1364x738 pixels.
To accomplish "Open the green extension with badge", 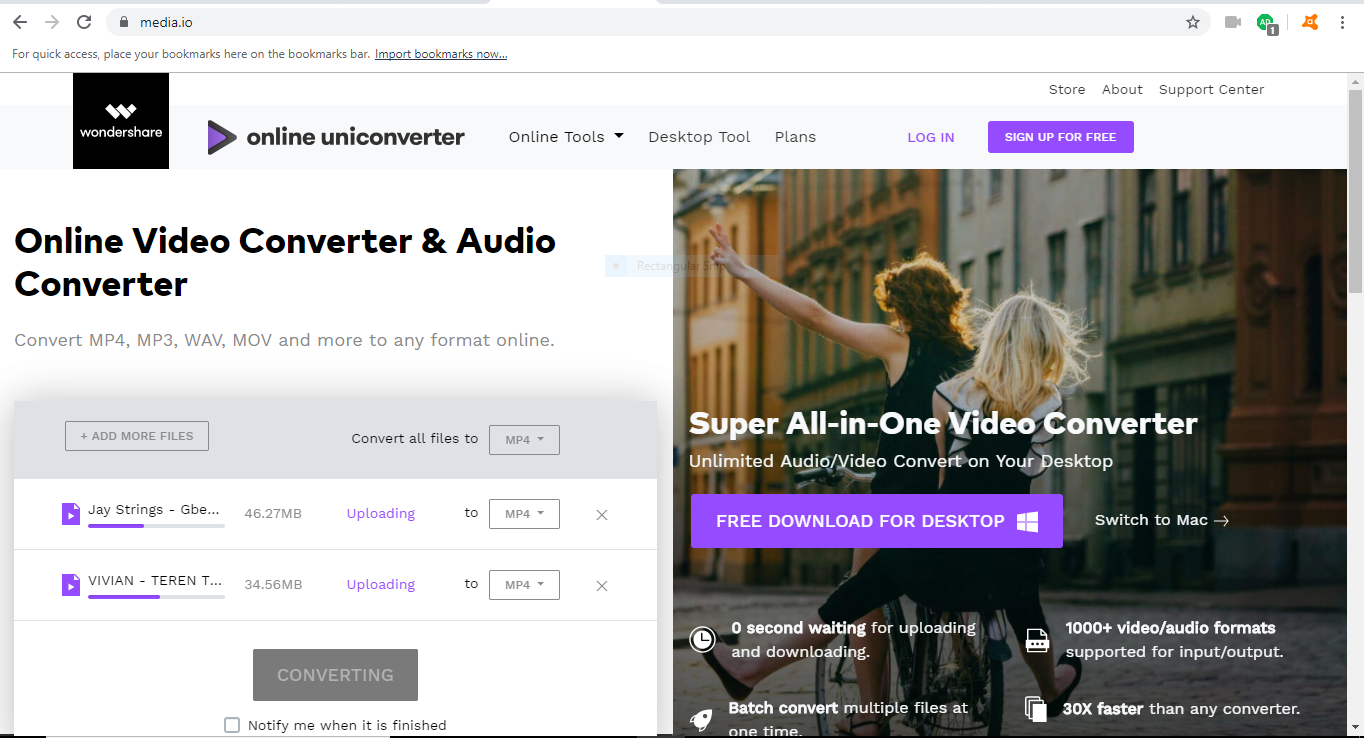I will pyautogui.click(x=1267, y=23).
